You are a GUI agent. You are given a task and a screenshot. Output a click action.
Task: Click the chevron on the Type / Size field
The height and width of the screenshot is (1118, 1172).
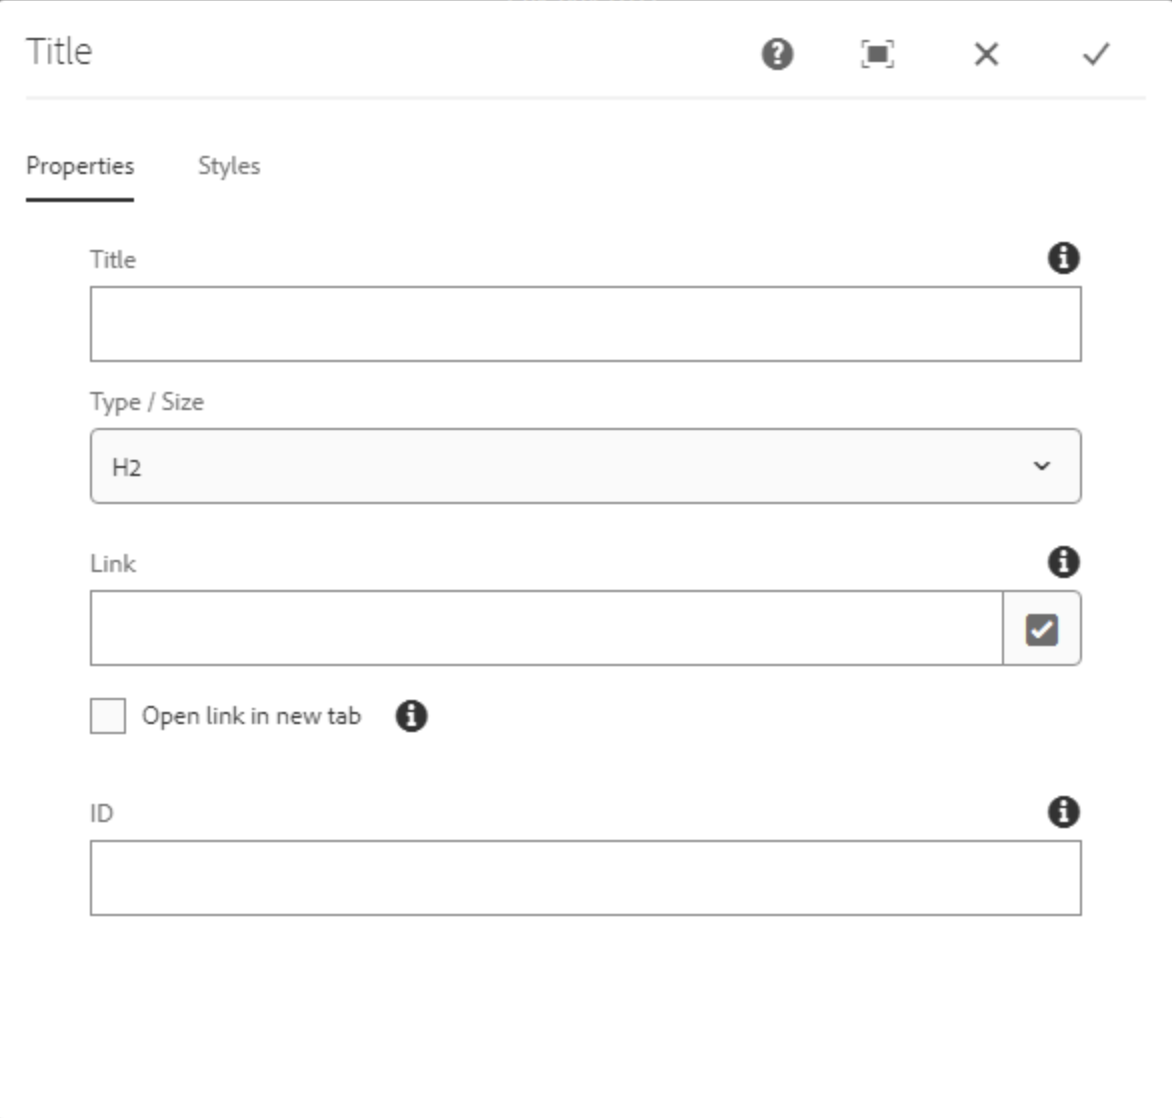(1042, 466)
